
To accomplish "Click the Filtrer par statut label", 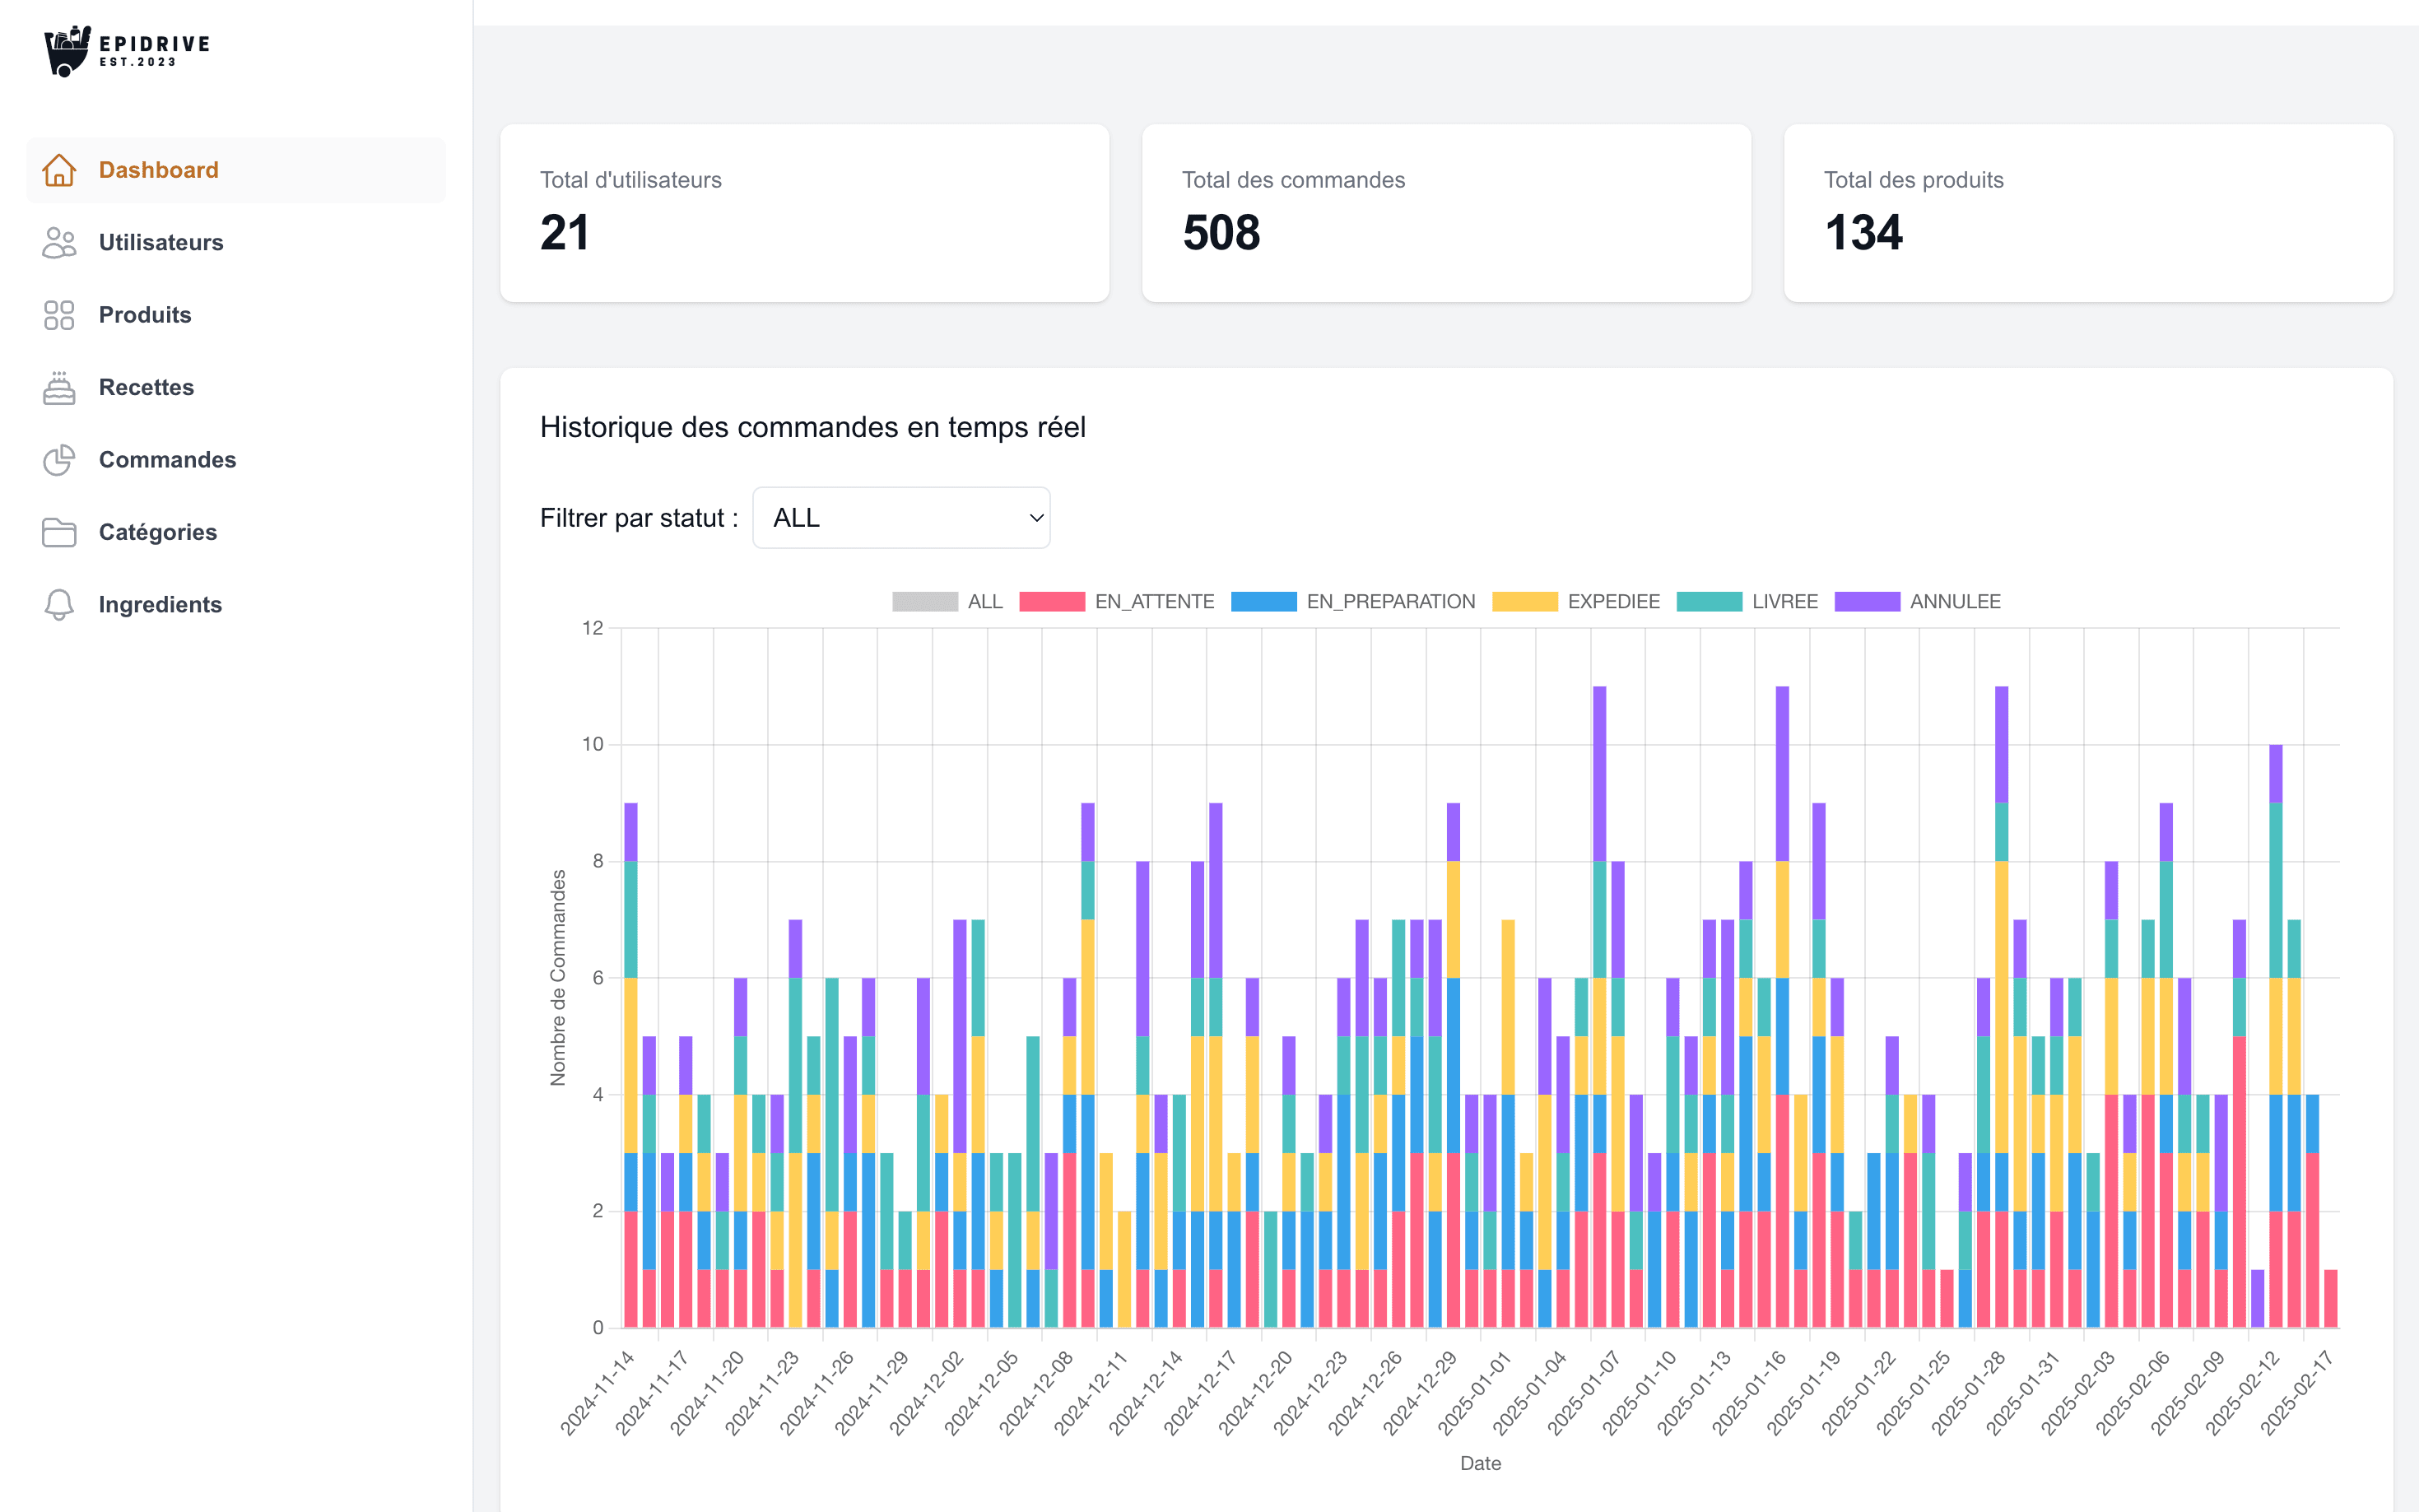I will point(639,518).
